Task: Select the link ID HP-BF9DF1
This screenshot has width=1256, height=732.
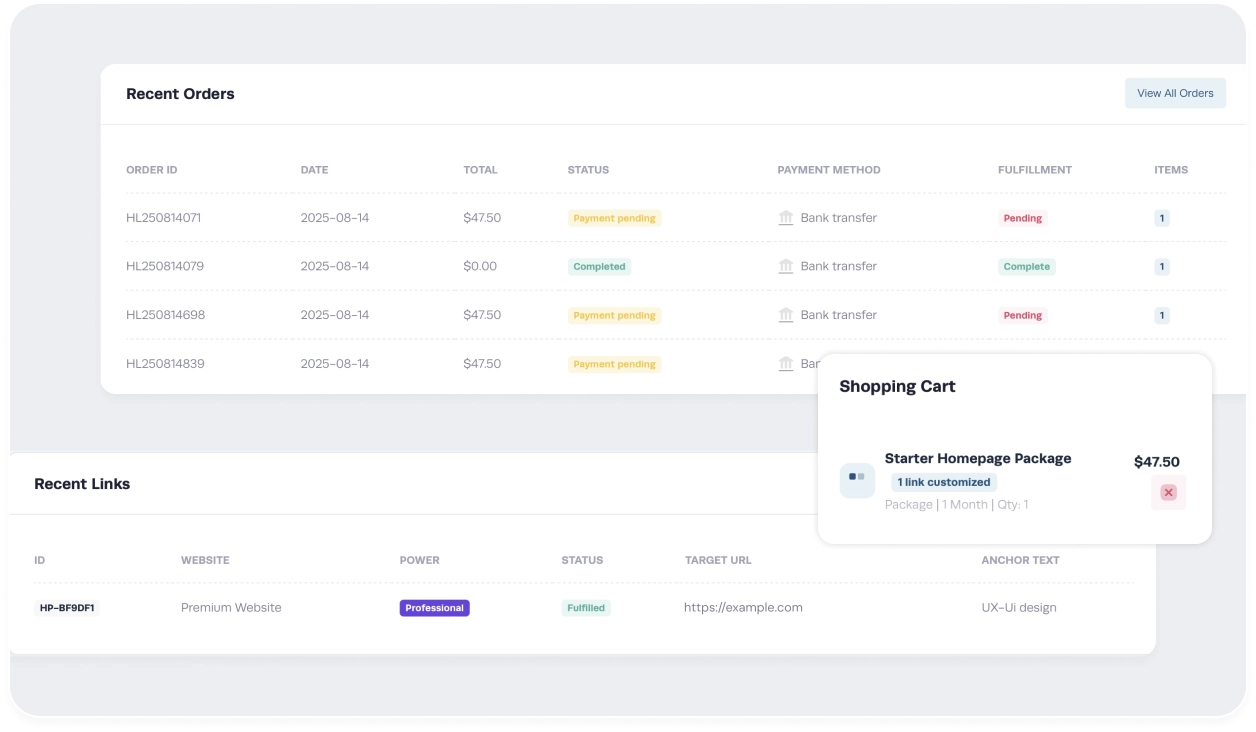Action: (67, 607)
